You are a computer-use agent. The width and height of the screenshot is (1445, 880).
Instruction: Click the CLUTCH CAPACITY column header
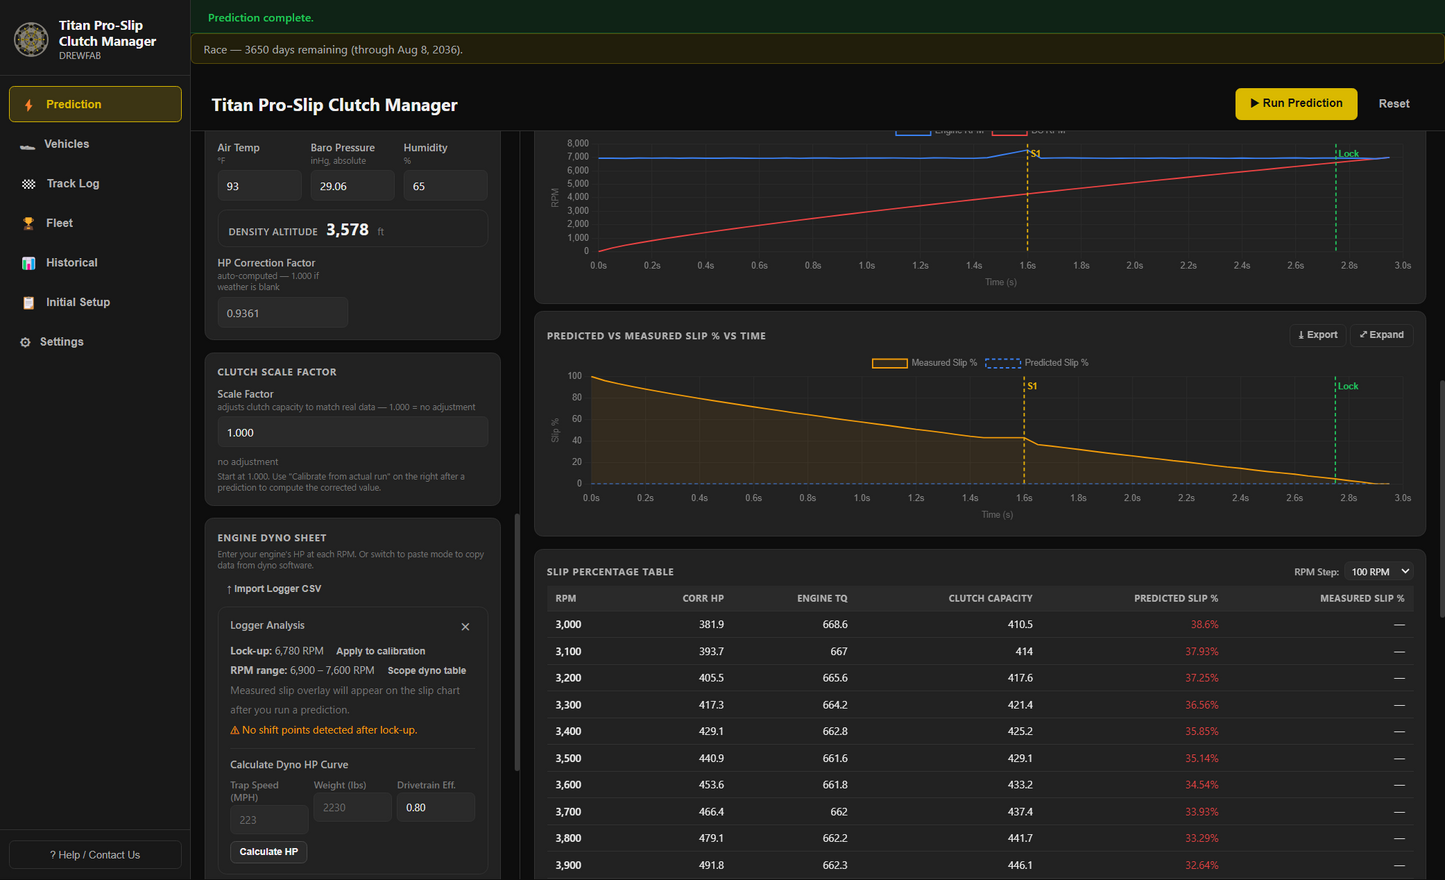coord(990,599)
